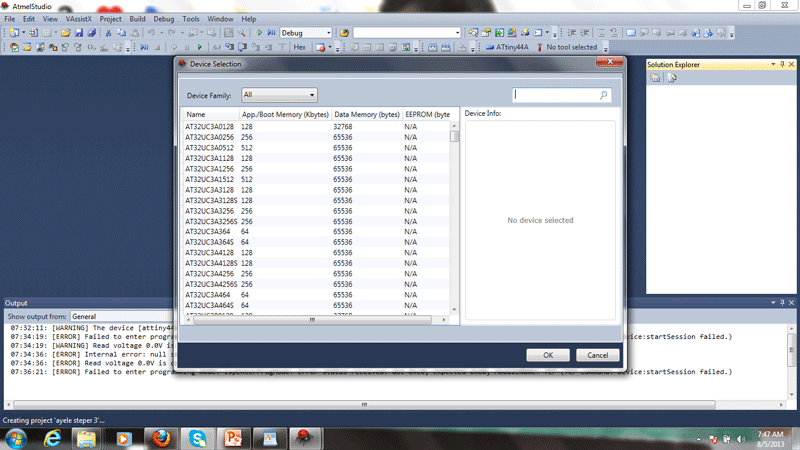Click the Copy icon in toolbar
The width and height of the screenshot is (800, 450).
tap(121, 33)
